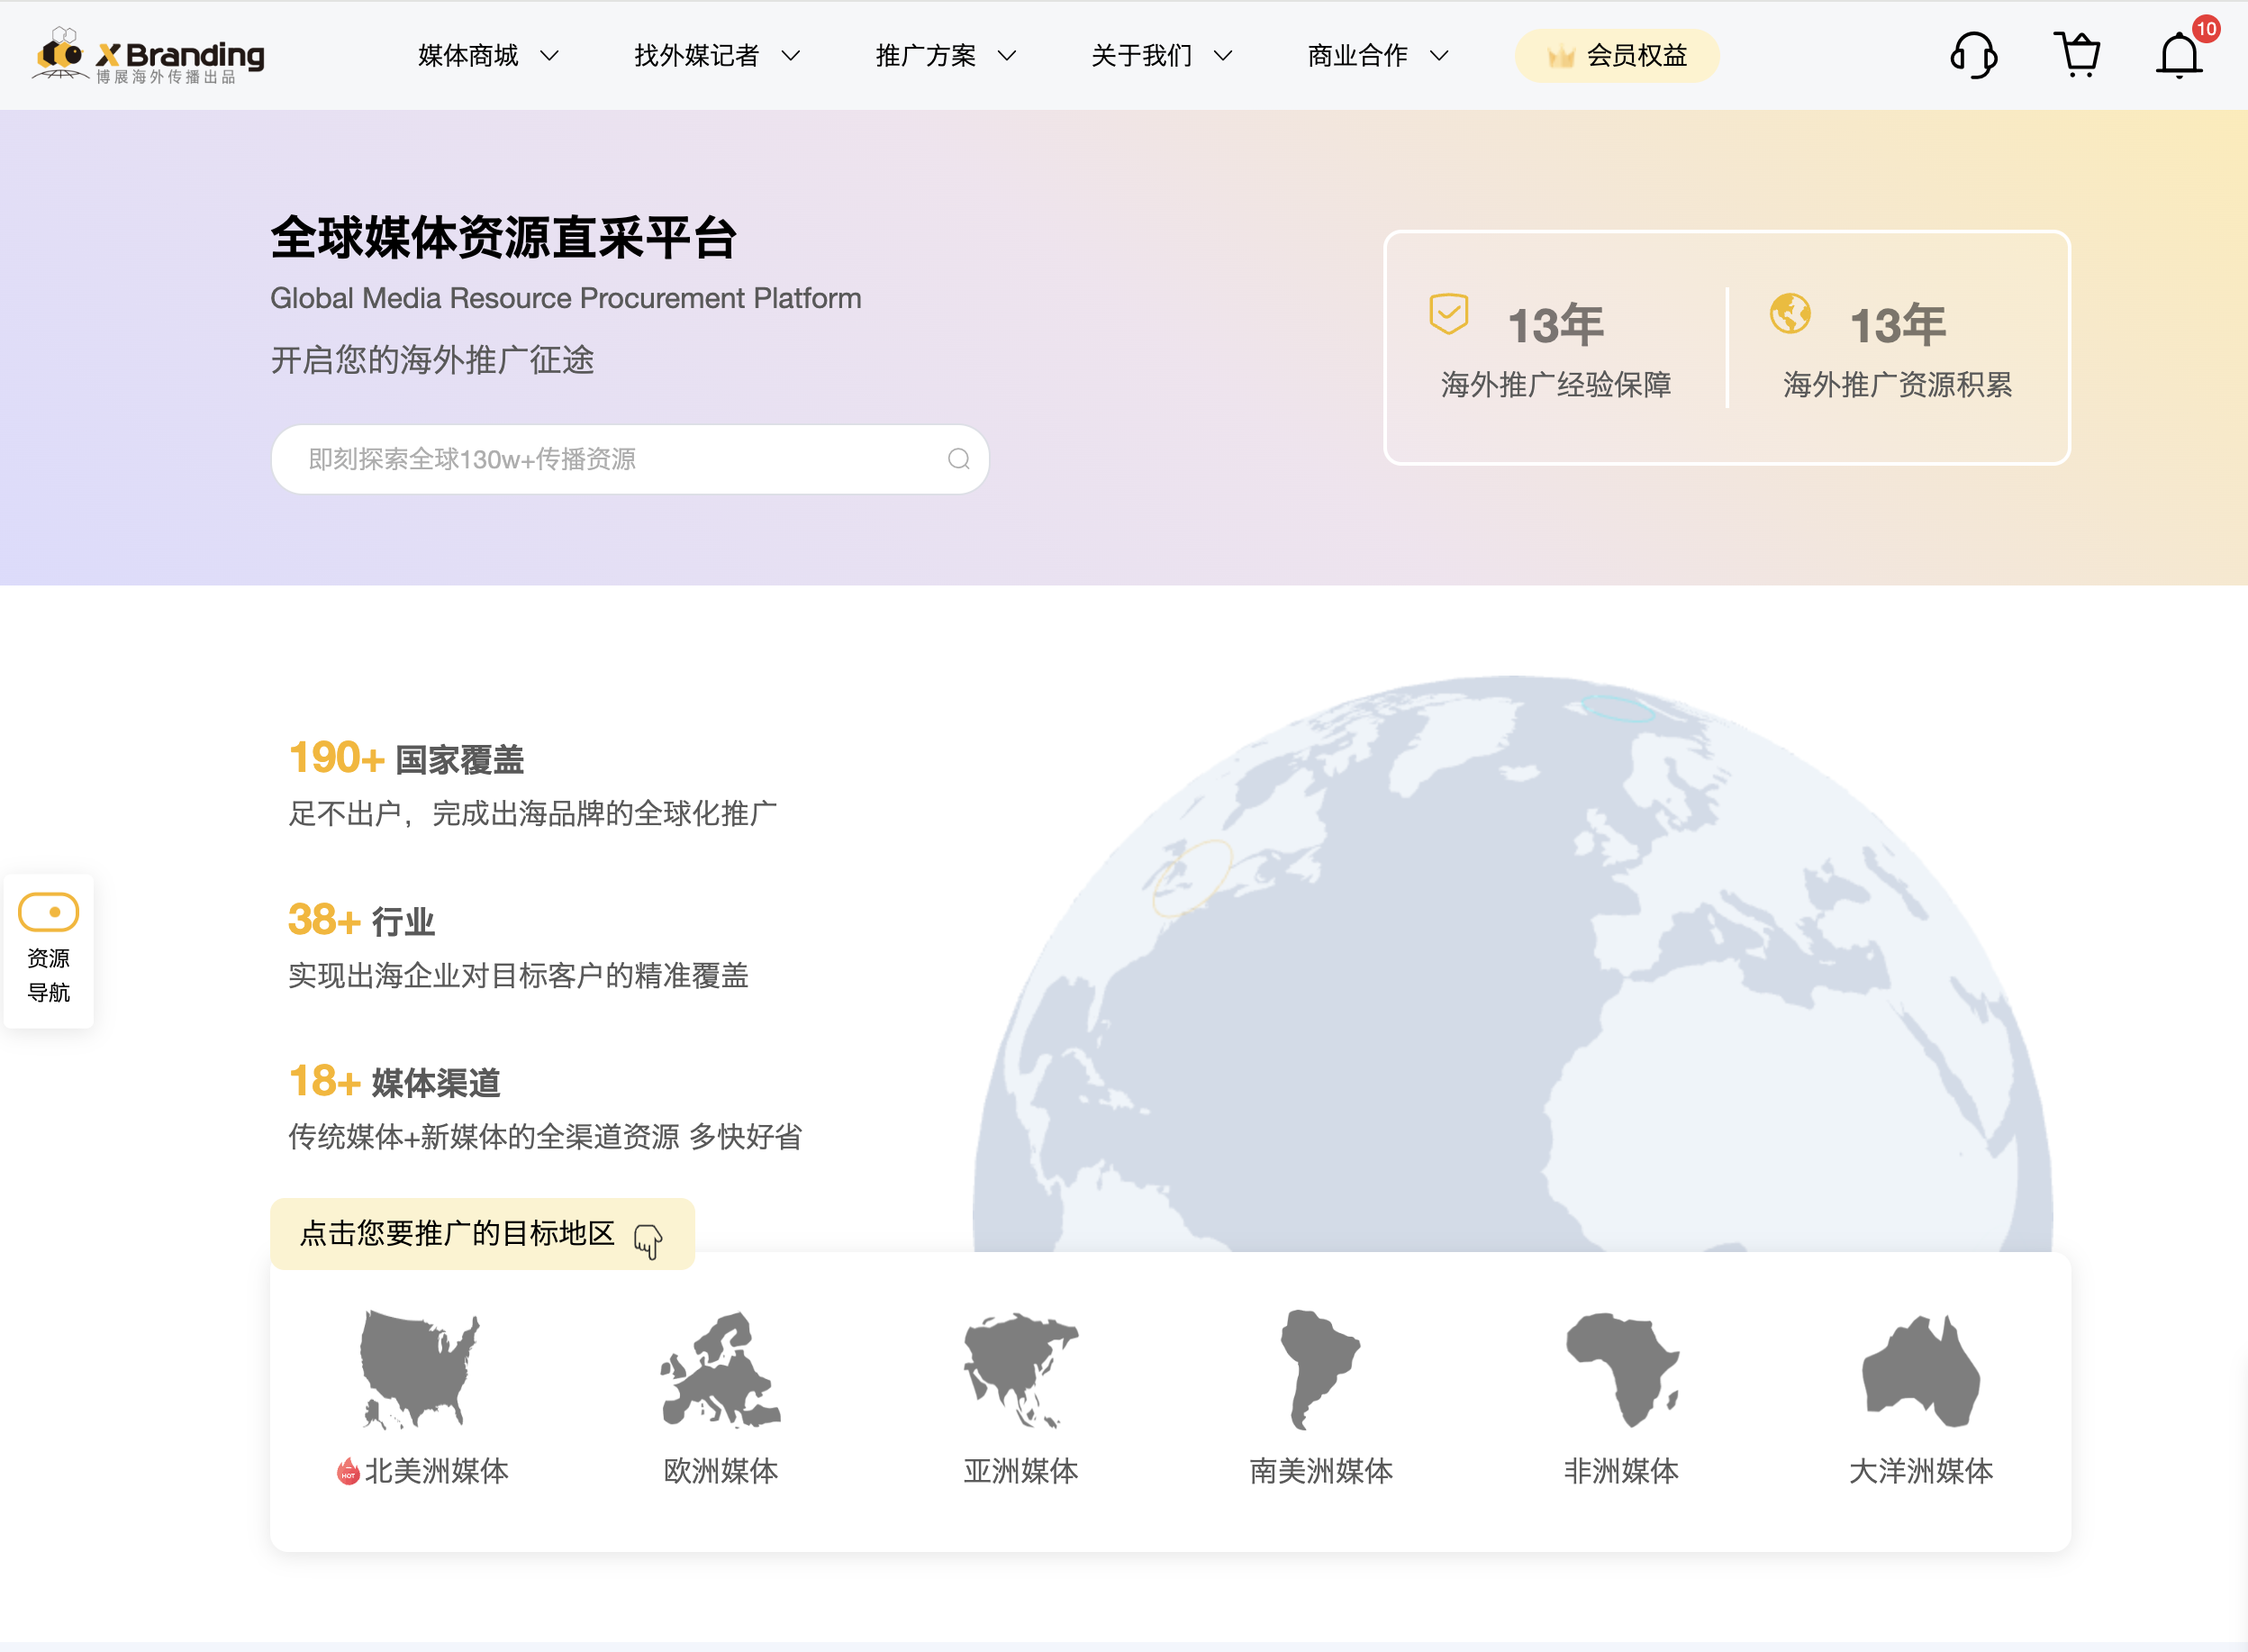Select the Europe media map icon

click(x=720, y=1369)
